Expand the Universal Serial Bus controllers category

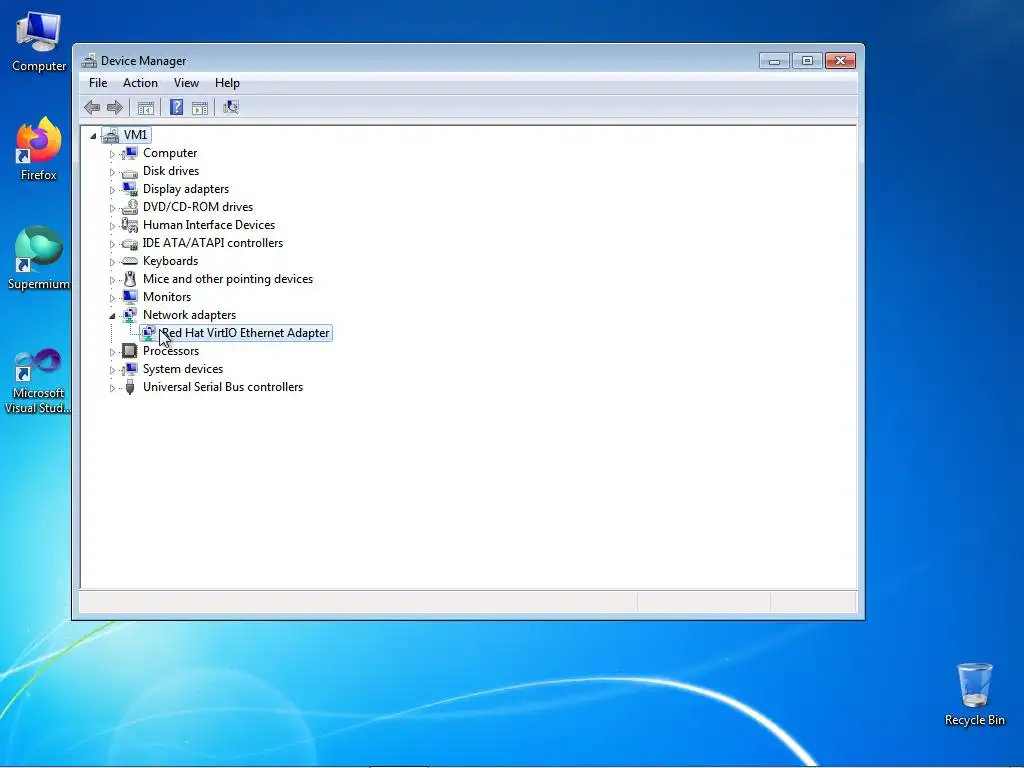112,388
